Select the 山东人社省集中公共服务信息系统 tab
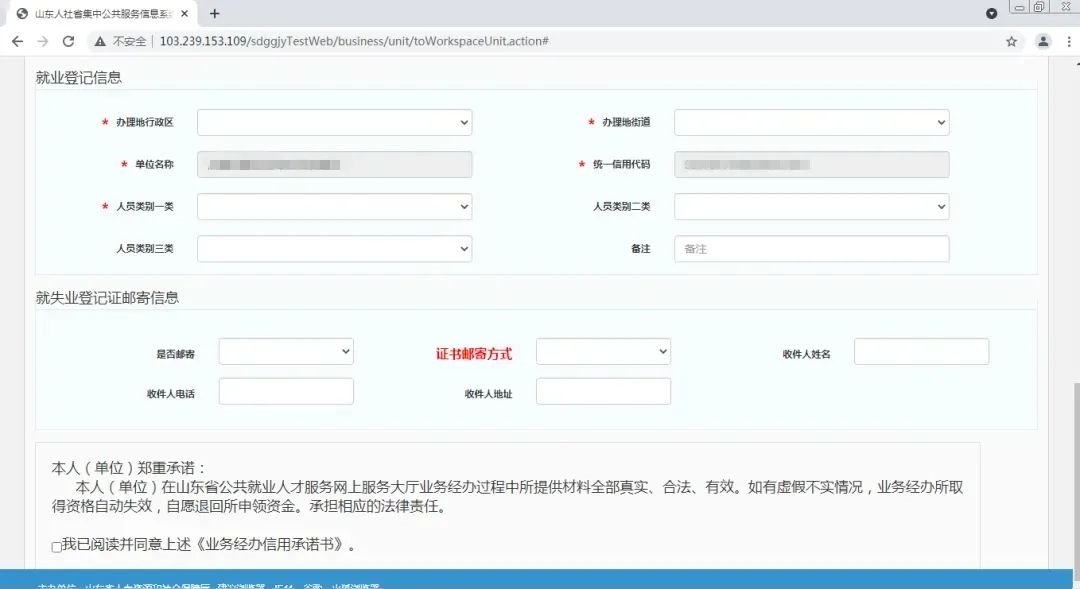The image size is (1080, 589). [x=103, y=13]
